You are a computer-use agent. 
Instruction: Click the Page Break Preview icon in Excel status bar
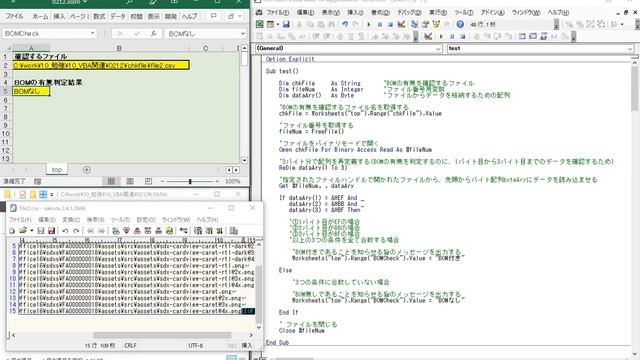click(148, 181)
